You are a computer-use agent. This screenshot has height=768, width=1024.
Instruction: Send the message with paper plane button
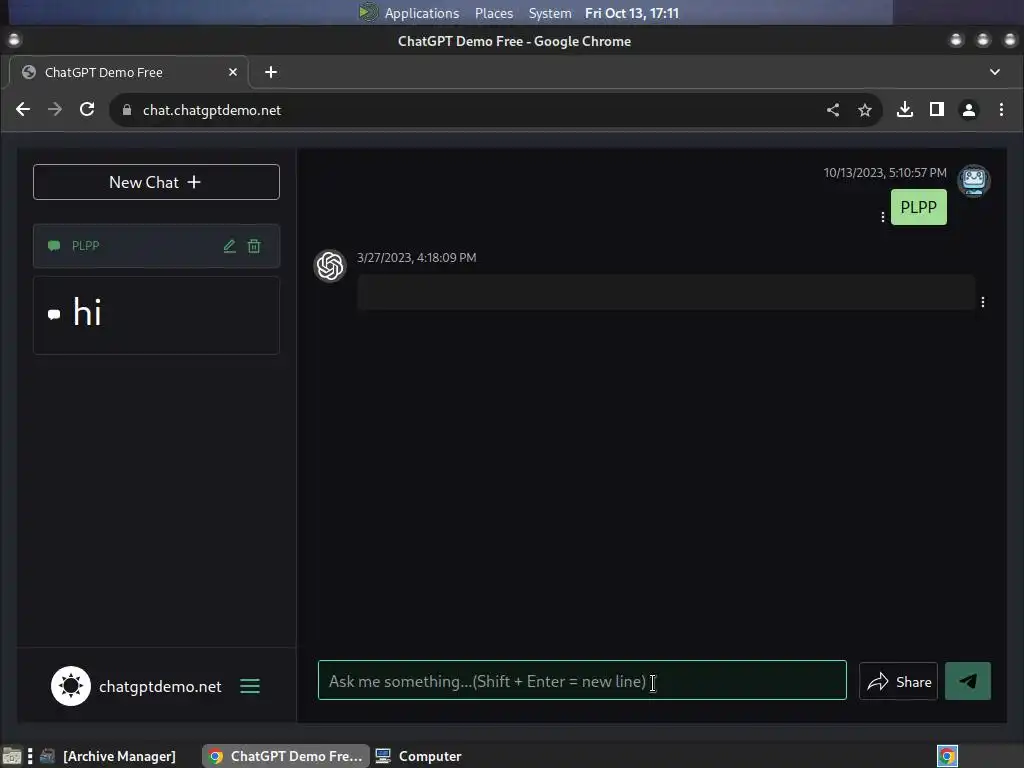pos(968,681)
